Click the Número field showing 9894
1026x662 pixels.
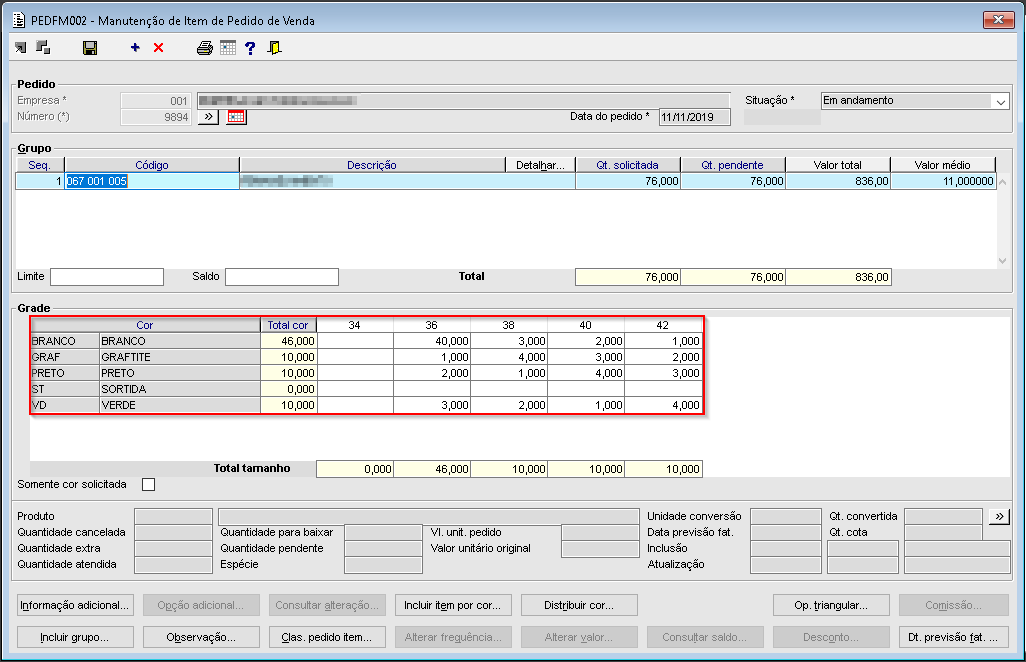(156, 117)
